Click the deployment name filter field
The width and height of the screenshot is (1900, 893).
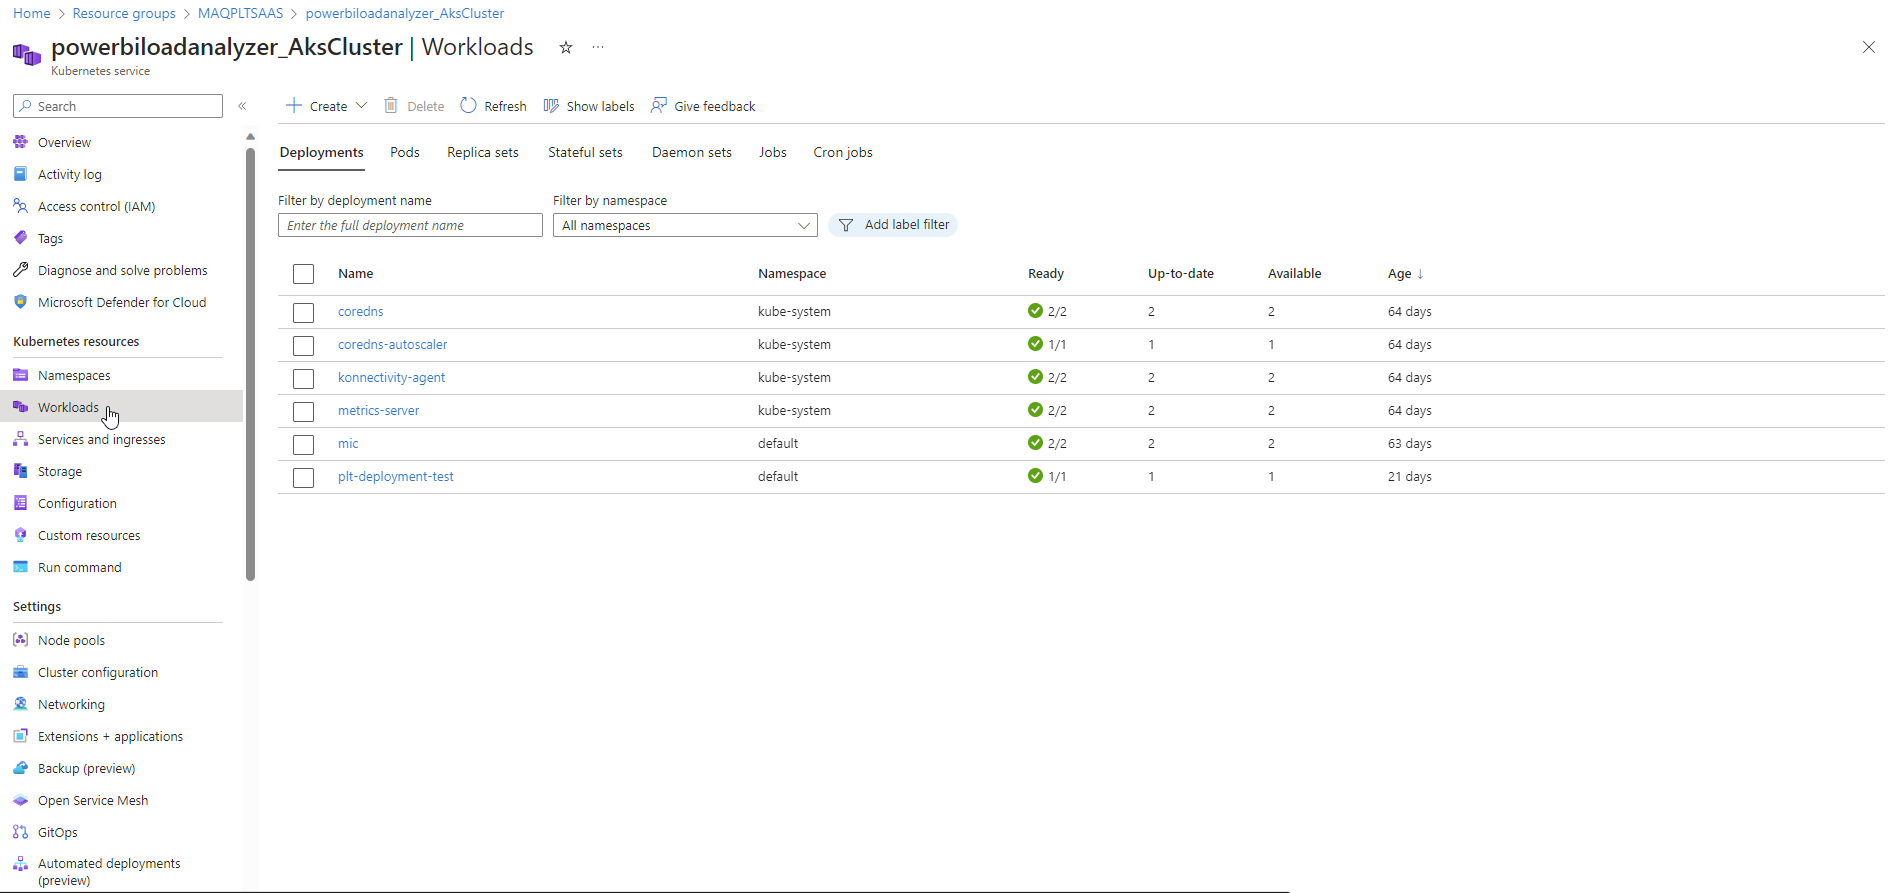tap(410, 225)
